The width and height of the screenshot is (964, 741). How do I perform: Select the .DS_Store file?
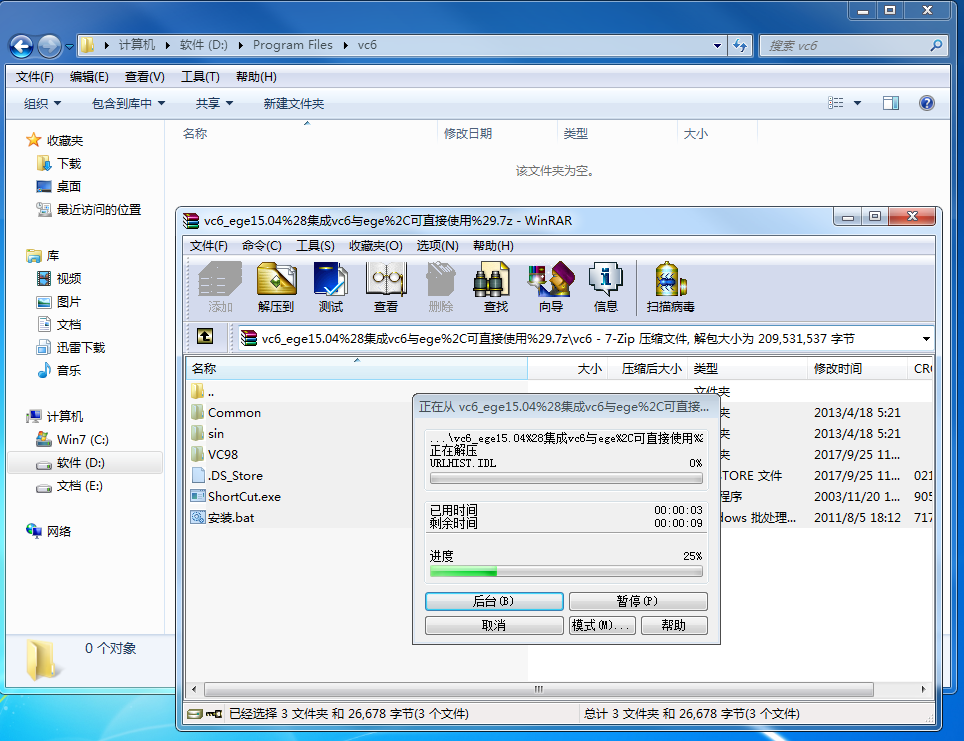(235, 475)
